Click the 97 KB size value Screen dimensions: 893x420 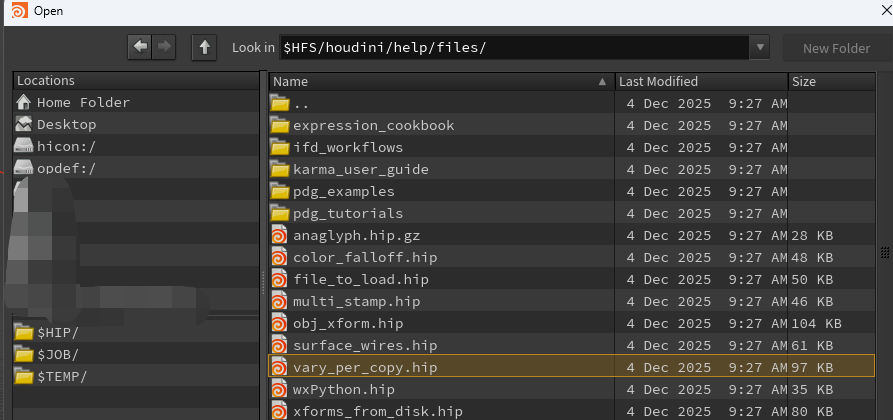[x=812, y=368]
